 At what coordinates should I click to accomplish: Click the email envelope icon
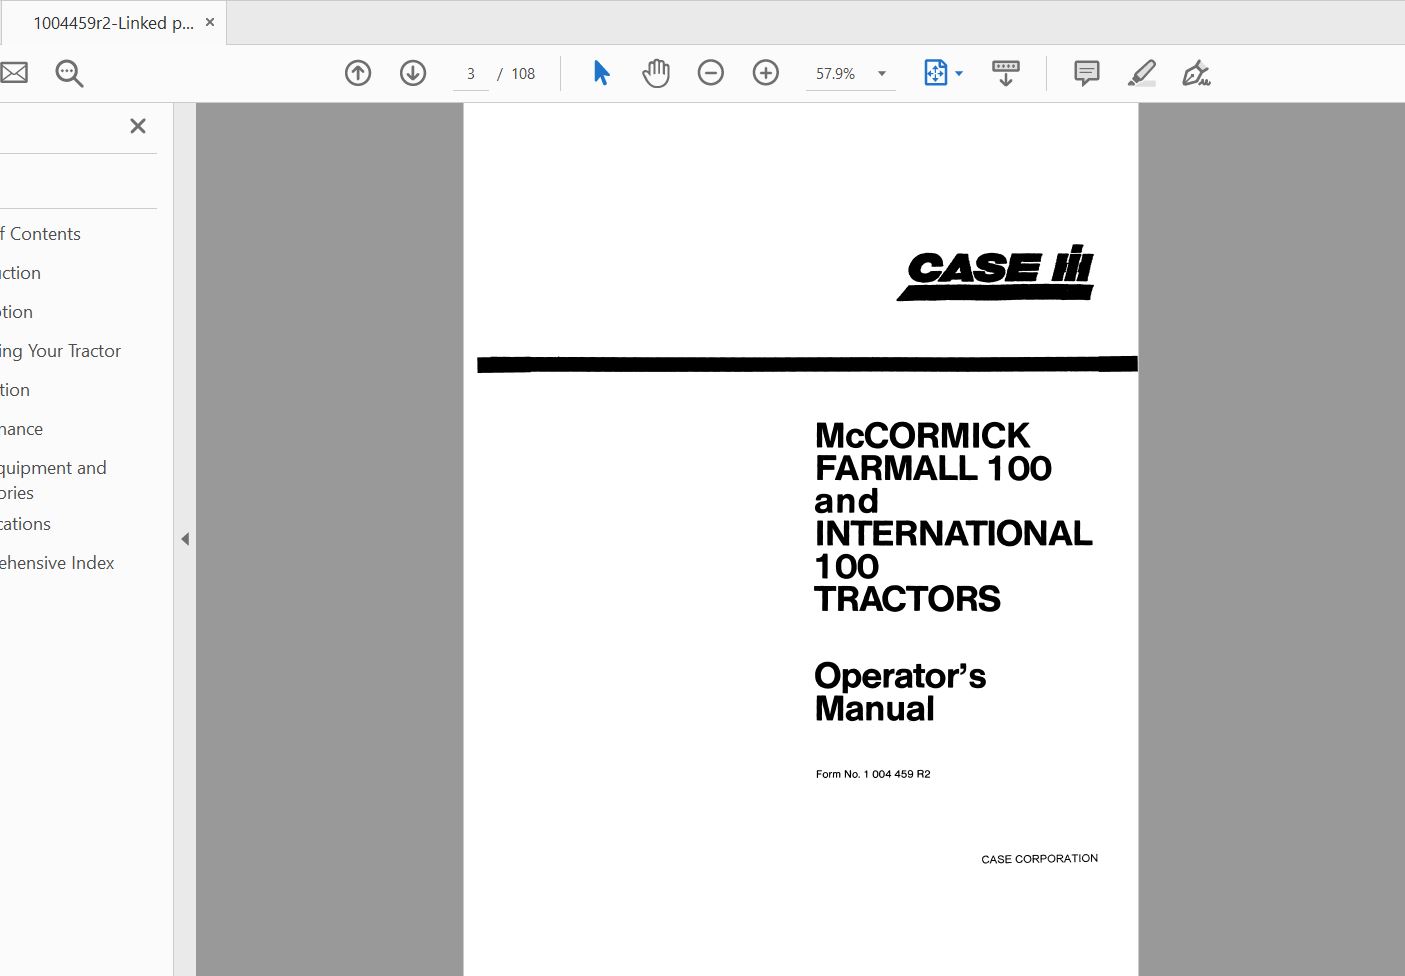click(14, 73)
